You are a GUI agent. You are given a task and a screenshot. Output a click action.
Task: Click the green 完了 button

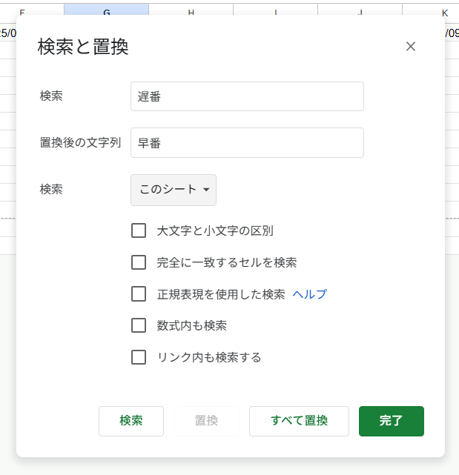[x=391, y=421]
